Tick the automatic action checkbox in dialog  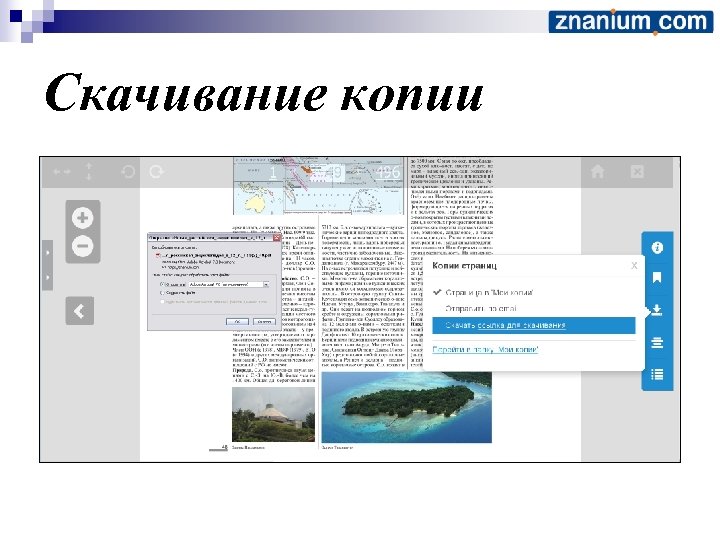coord(162,302)
